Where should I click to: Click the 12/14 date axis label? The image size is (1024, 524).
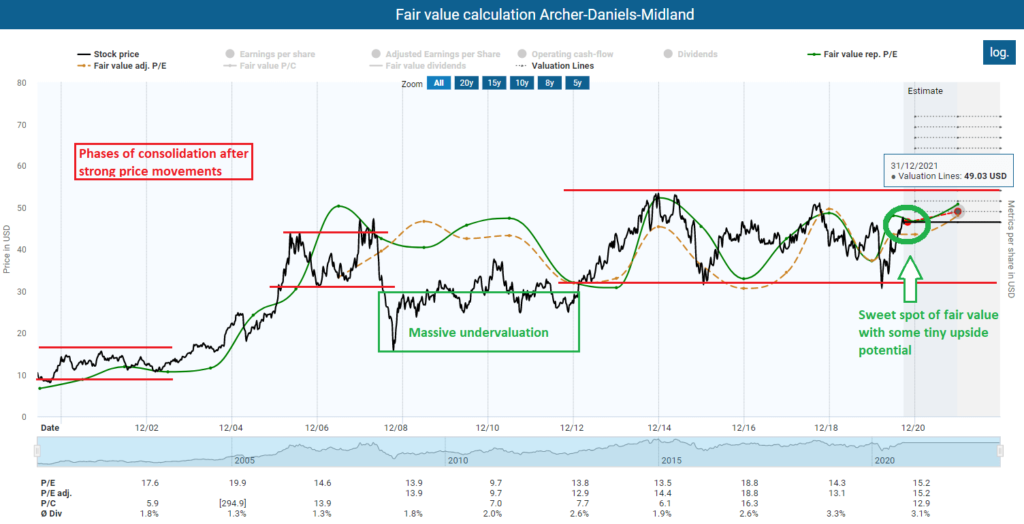click(x=658, y=426)
